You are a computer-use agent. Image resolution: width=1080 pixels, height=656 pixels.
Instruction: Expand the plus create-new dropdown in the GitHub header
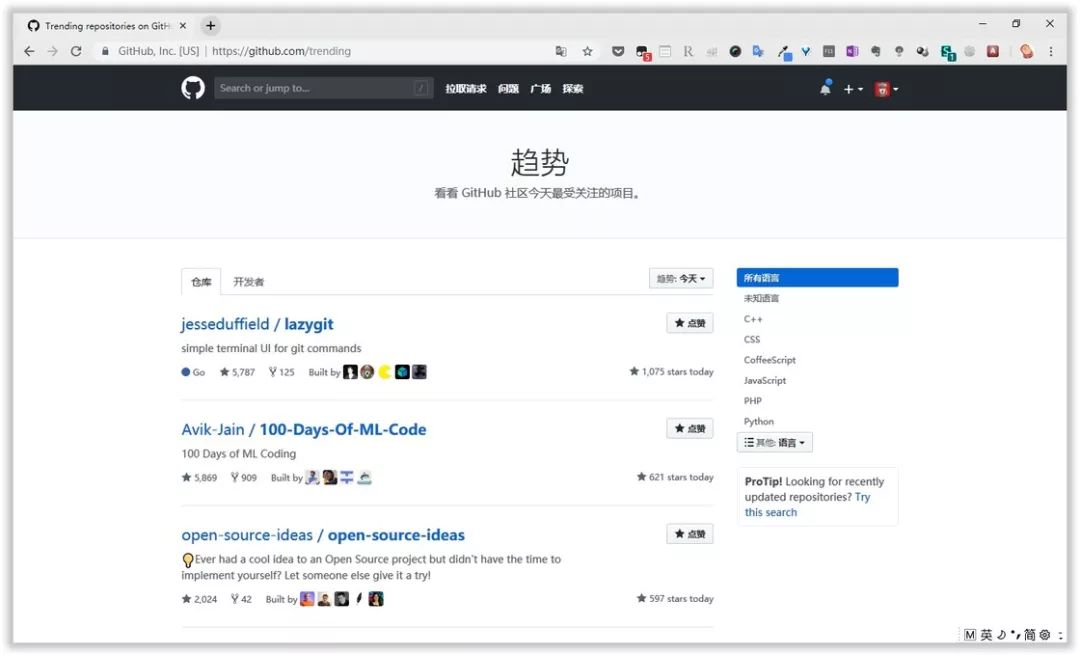pos(853,89)
